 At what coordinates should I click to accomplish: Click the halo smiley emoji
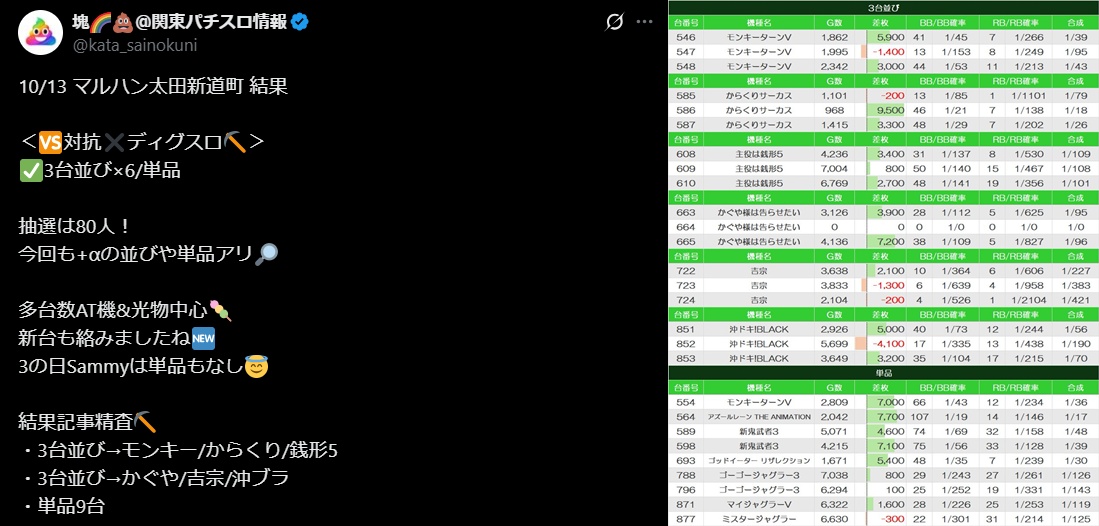coord(257,367)
